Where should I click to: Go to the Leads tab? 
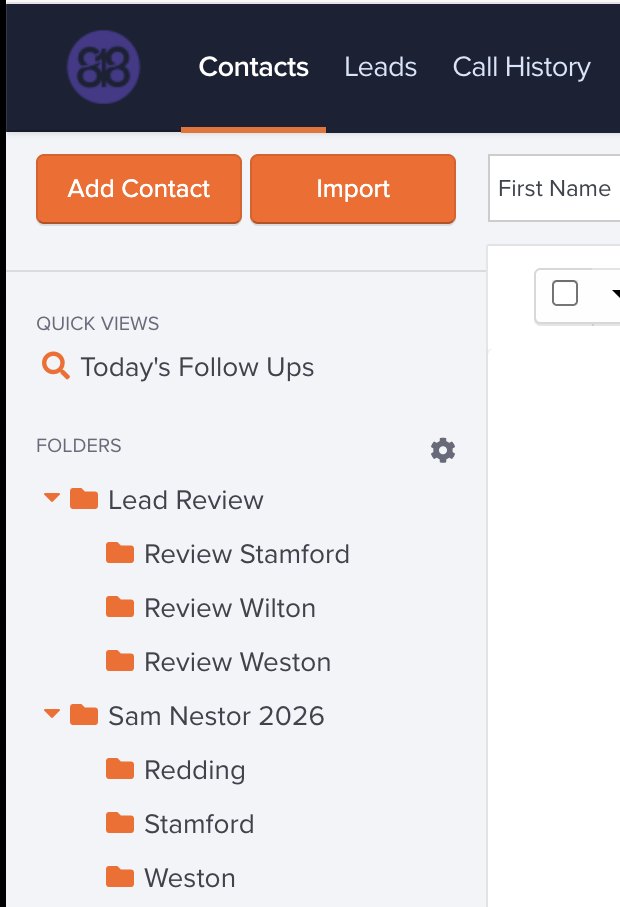pos(381,67)
